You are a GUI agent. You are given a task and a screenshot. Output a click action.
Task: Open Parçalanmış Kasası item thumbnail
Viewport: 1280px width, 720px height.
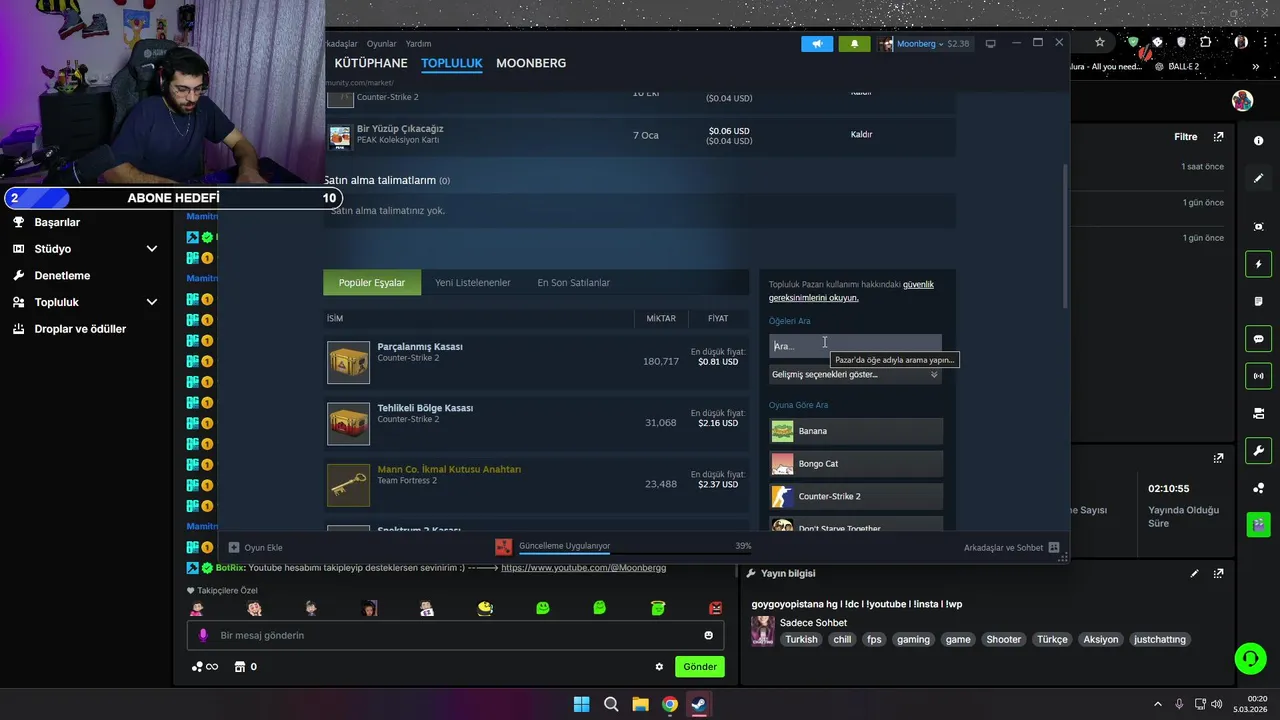pos(348,362)
